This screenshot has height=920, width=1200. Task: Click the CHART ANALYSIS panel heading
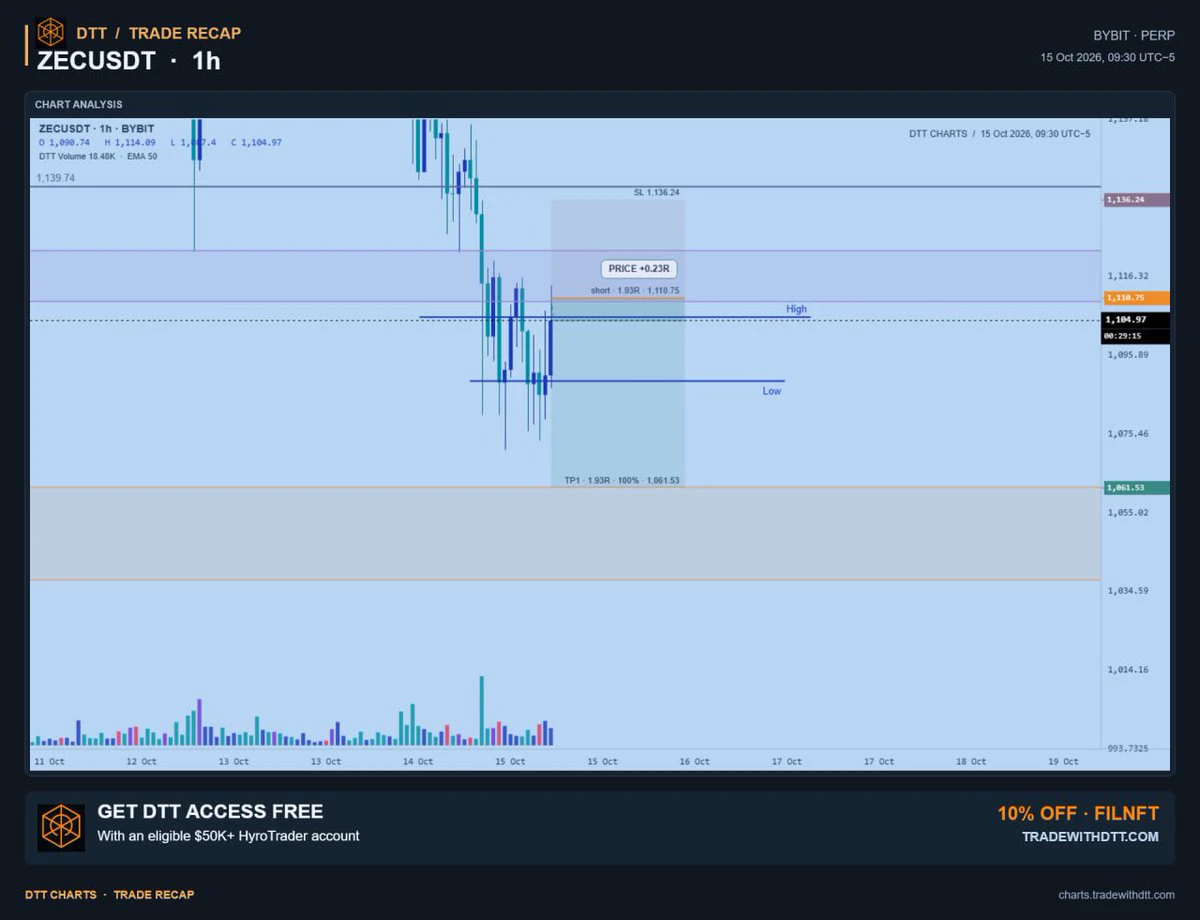(79, 105)
